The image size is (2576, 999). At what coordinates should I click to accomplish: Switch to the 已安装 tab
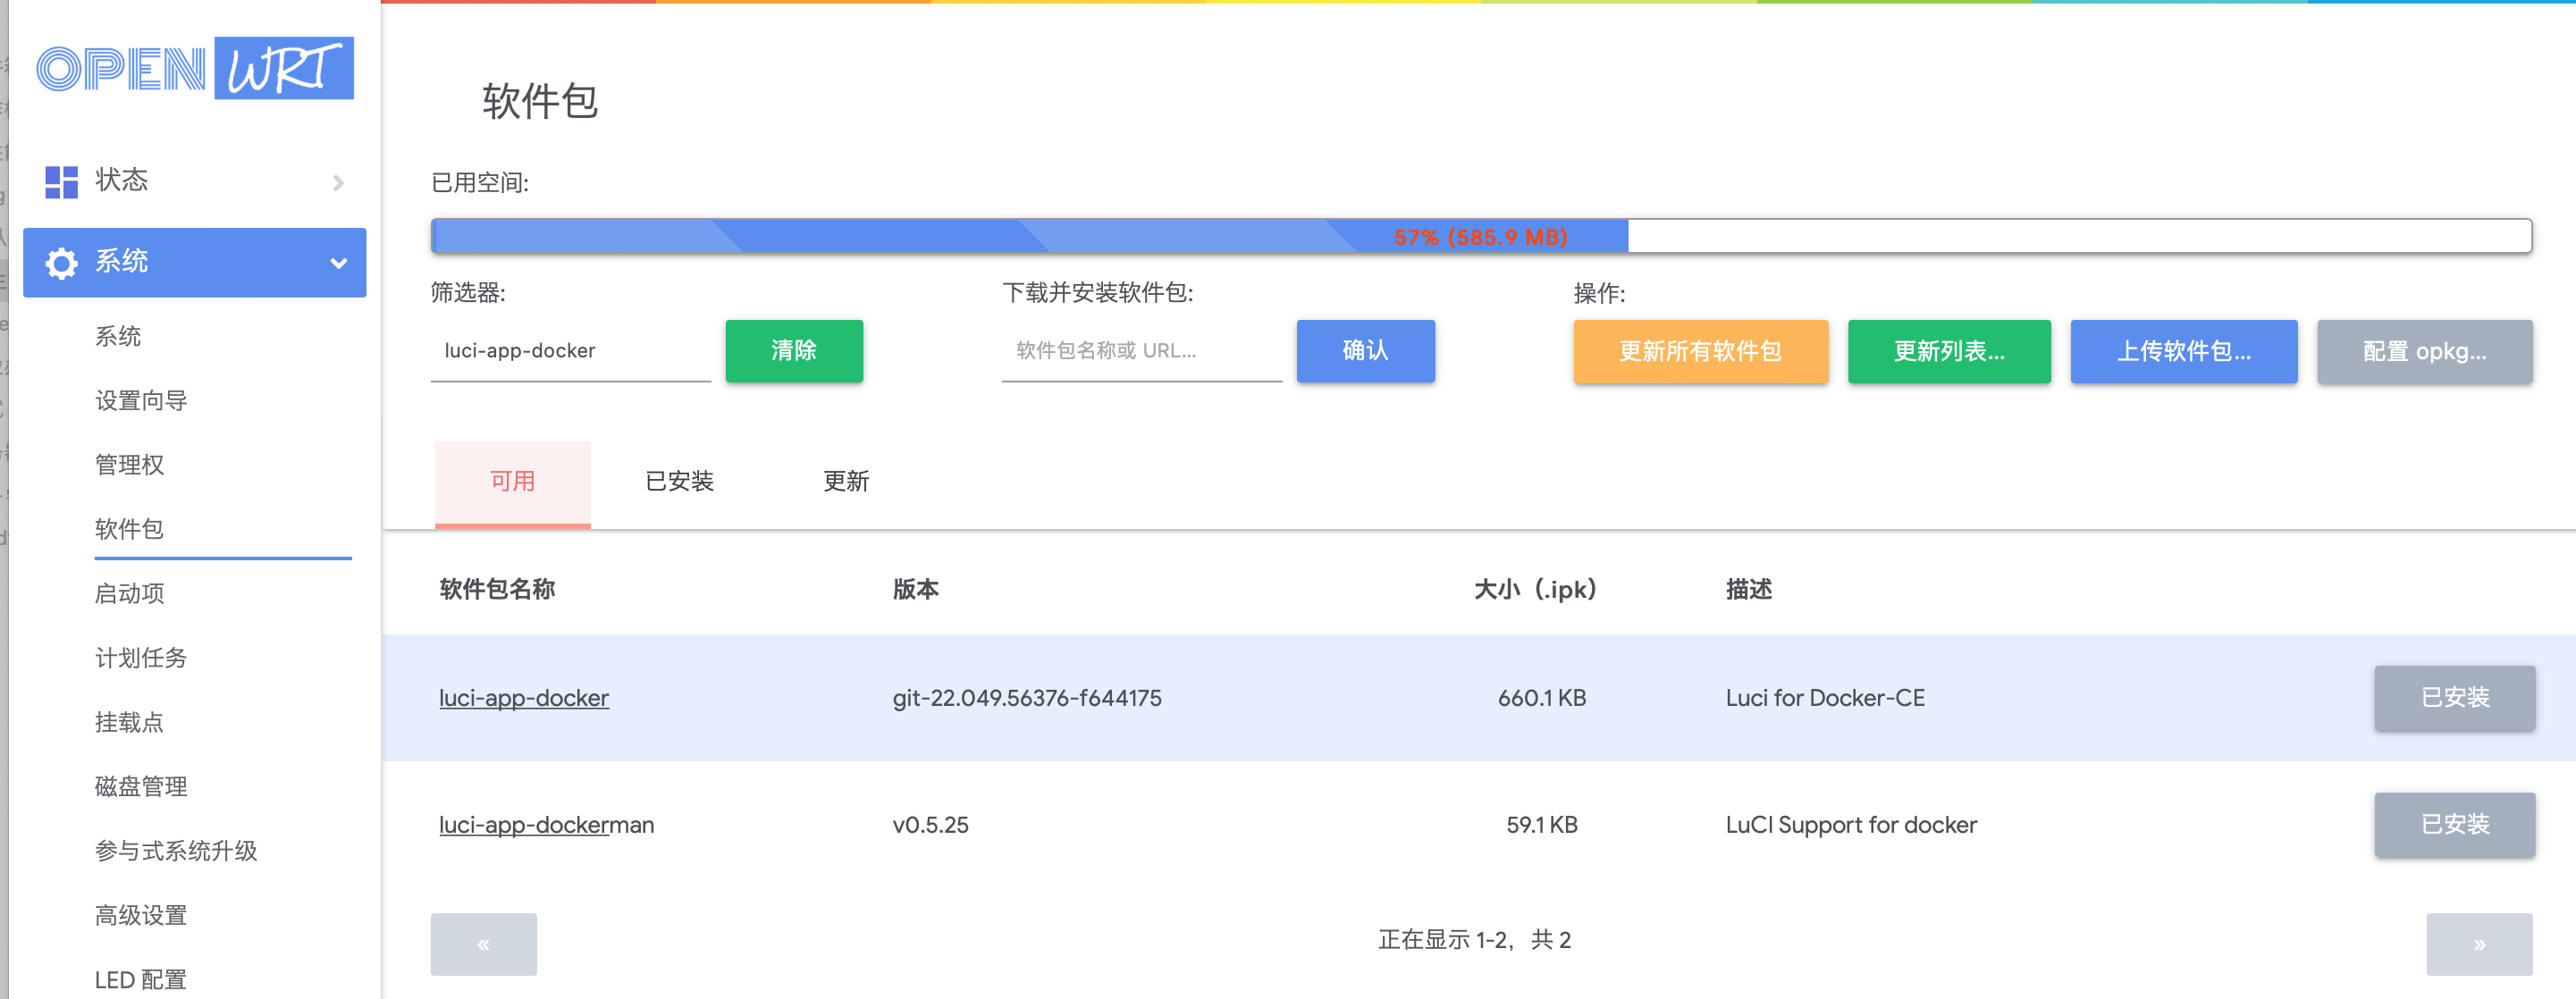tap(679, 481)
